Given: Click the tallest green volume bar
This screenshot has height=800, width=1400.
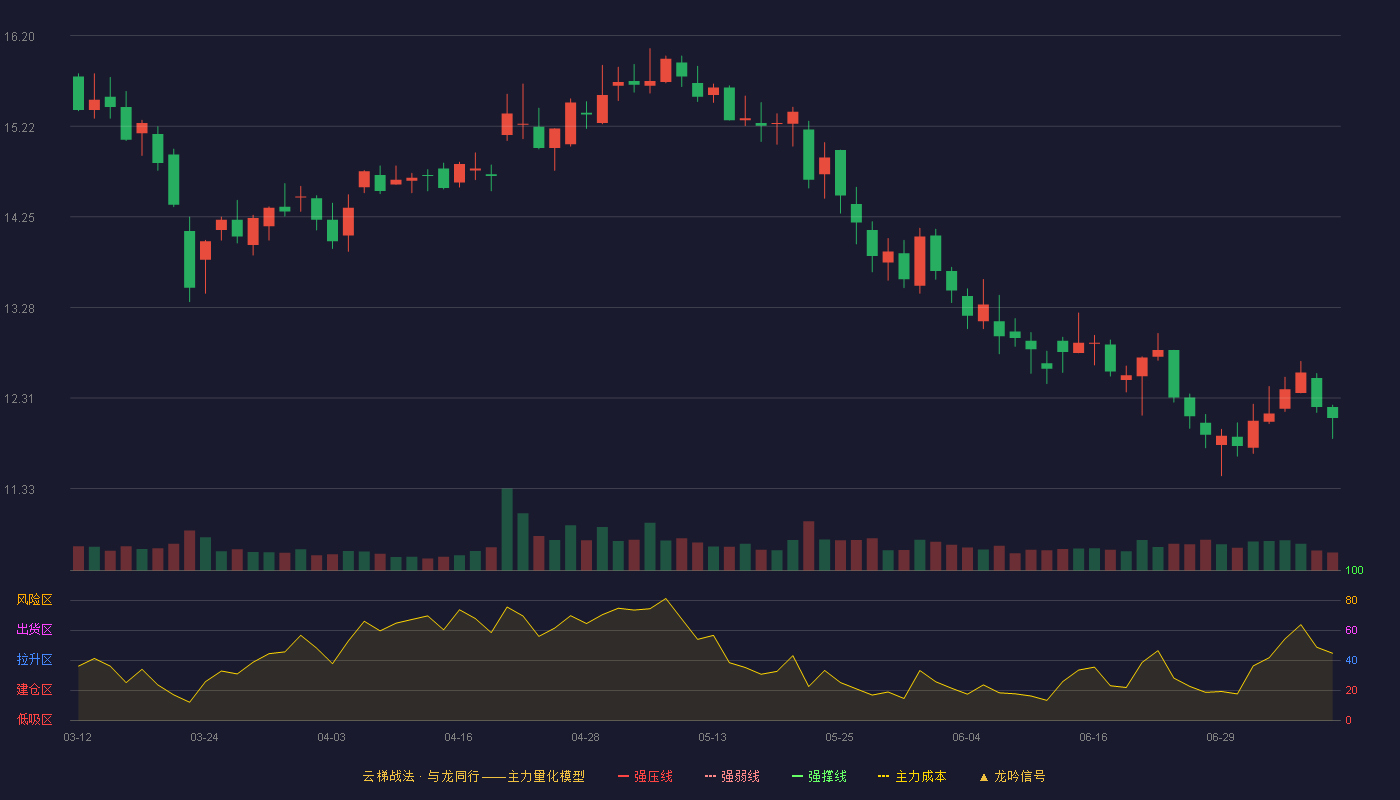Looking at the screenshot, I should pyautogui.click(x=507, y=529).
